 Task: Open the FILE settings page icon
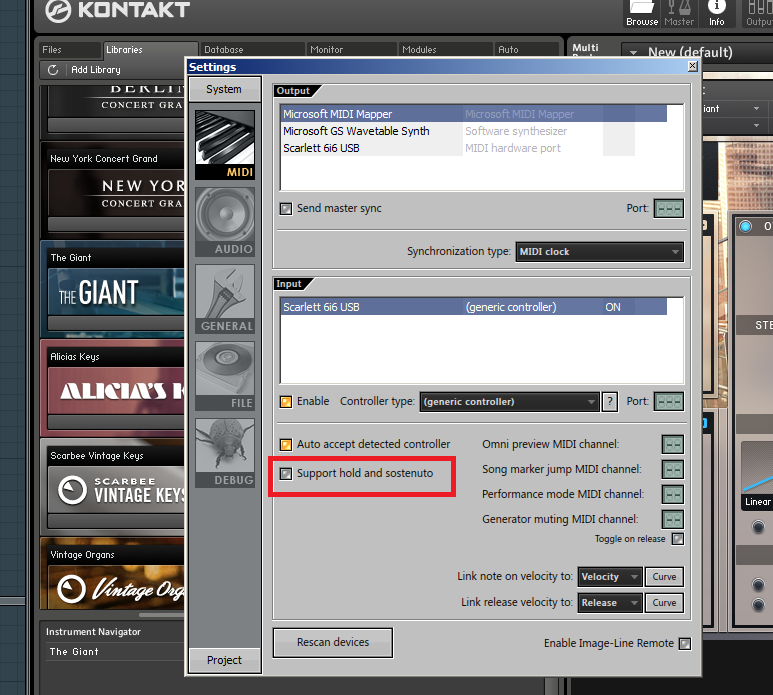pos(225,376)
